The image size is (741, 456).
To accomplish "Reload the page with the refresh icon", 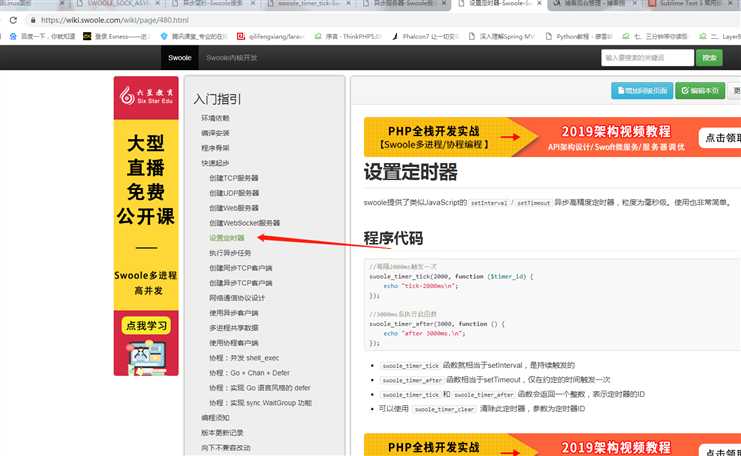I will click(13, 20).
